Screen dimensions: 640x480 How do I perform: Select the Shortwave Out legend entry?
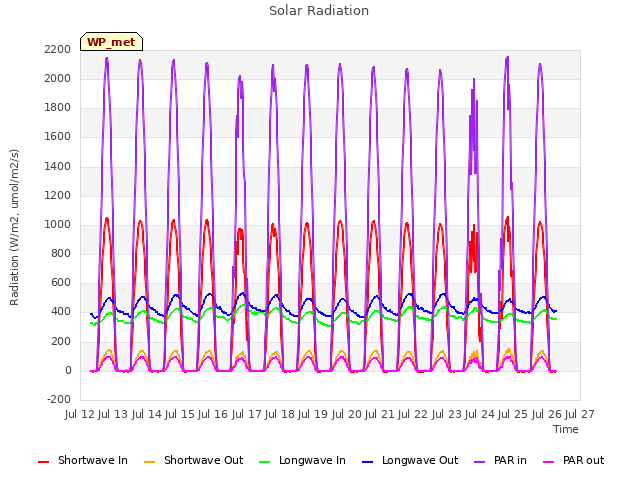[193, 460]
